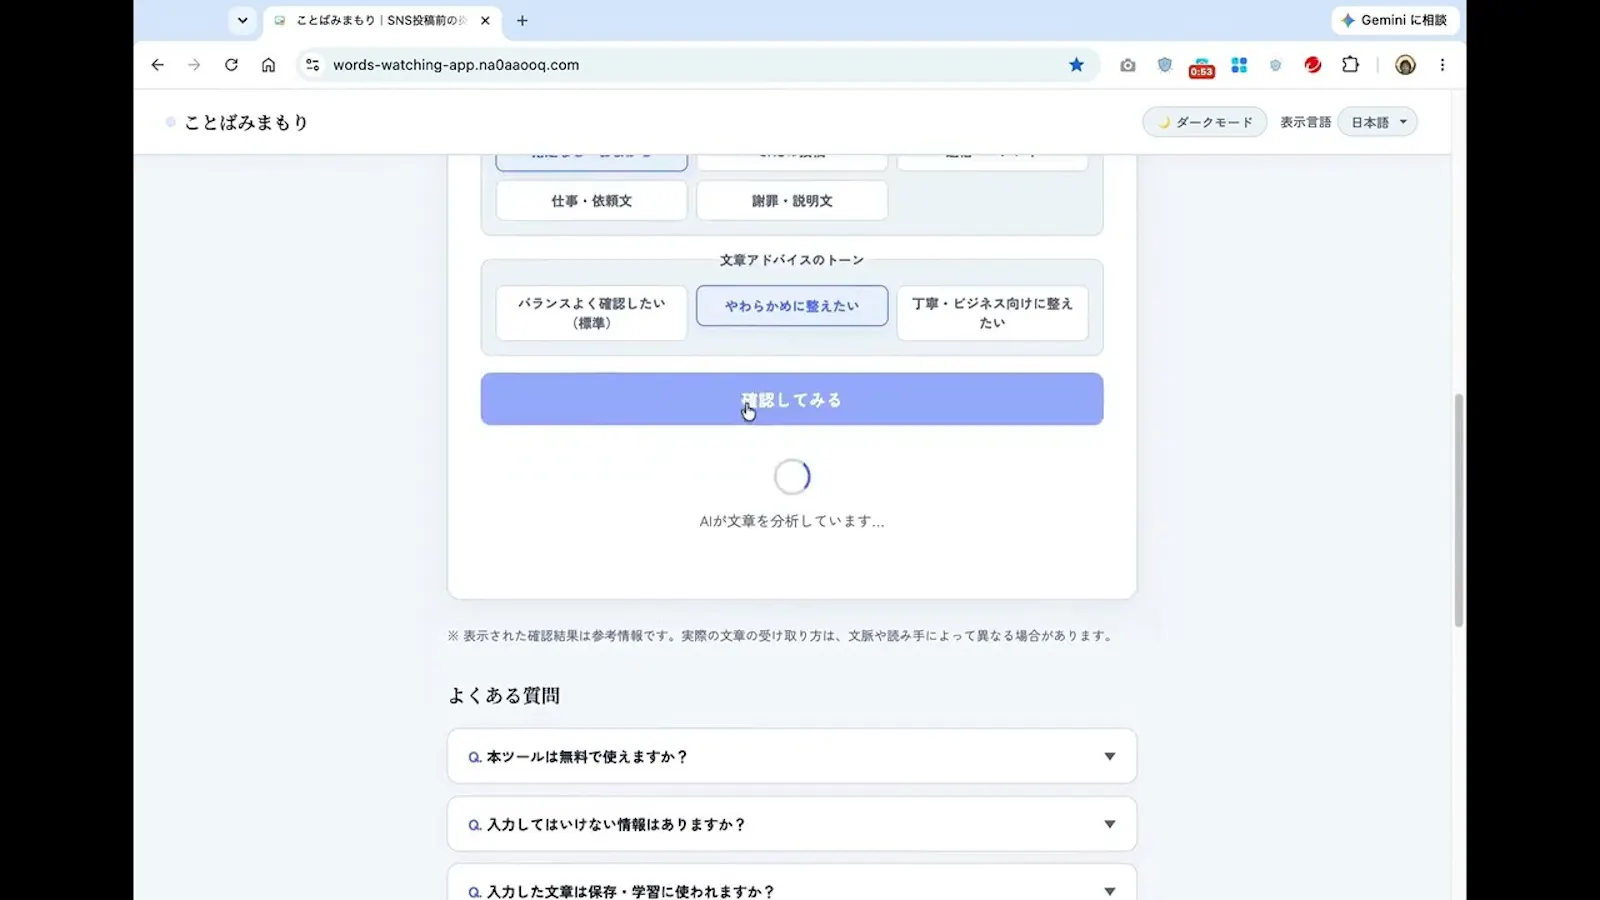Open the Extensions puzzle piece menu
This screenshot has height=900, width=1600.
pyautogui.click(x=1350, y=65)
